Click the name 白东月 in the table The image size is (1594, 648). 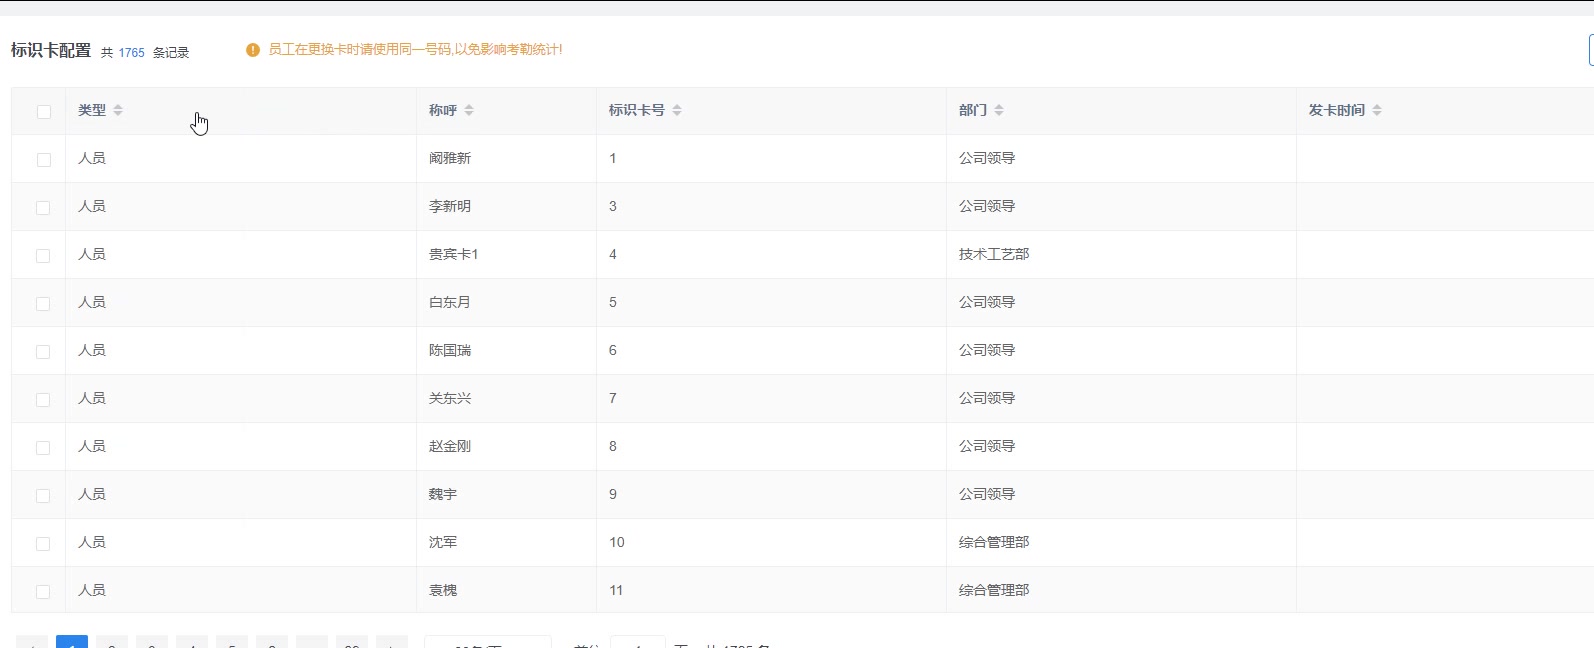[x=450, y=302]
